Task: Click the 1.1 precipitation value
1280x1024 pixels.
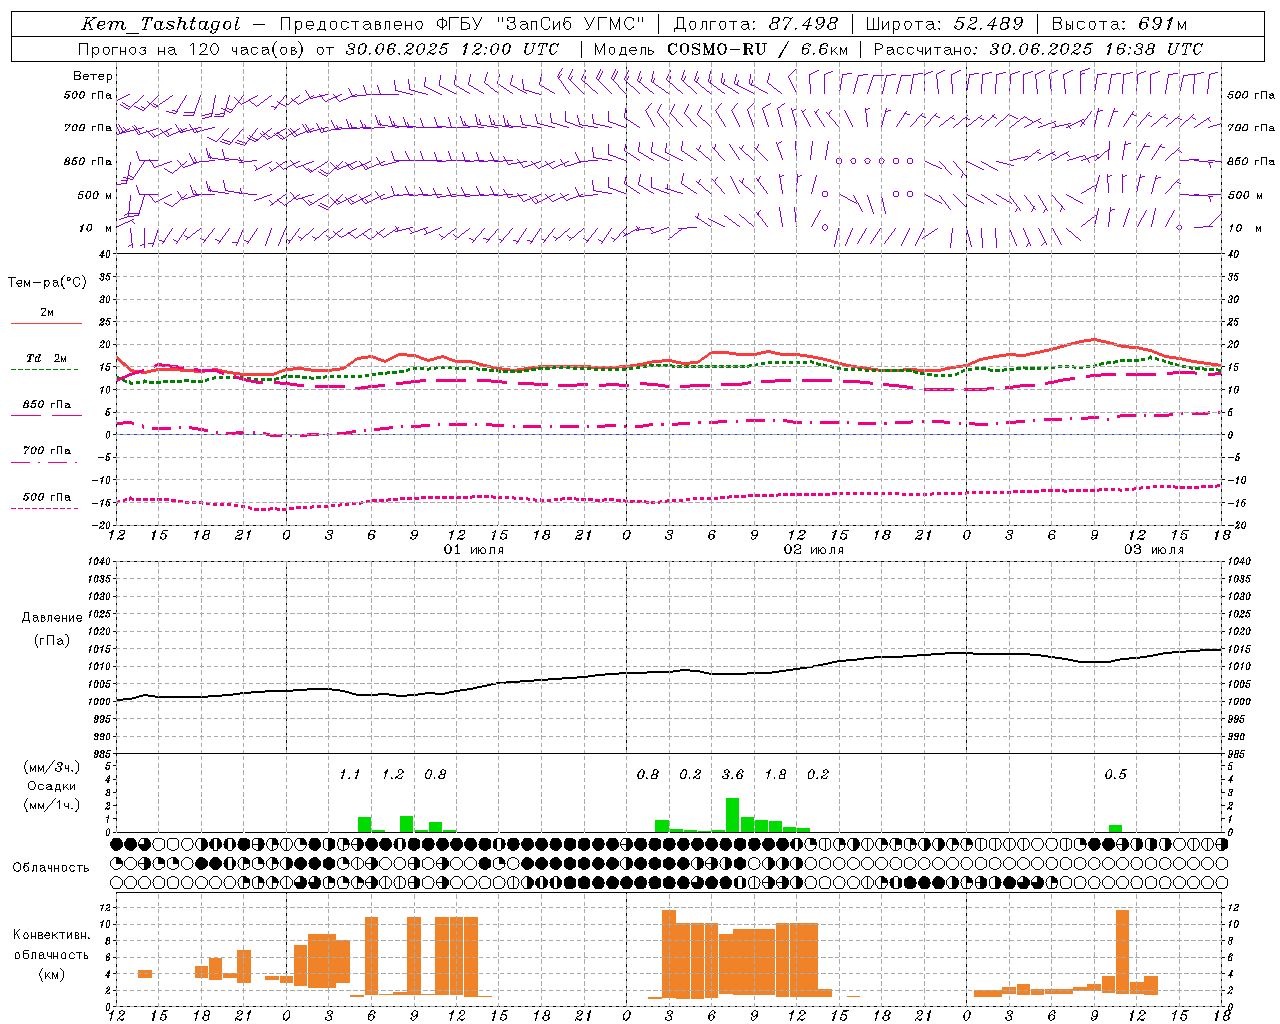Action: tap(349, 774)
